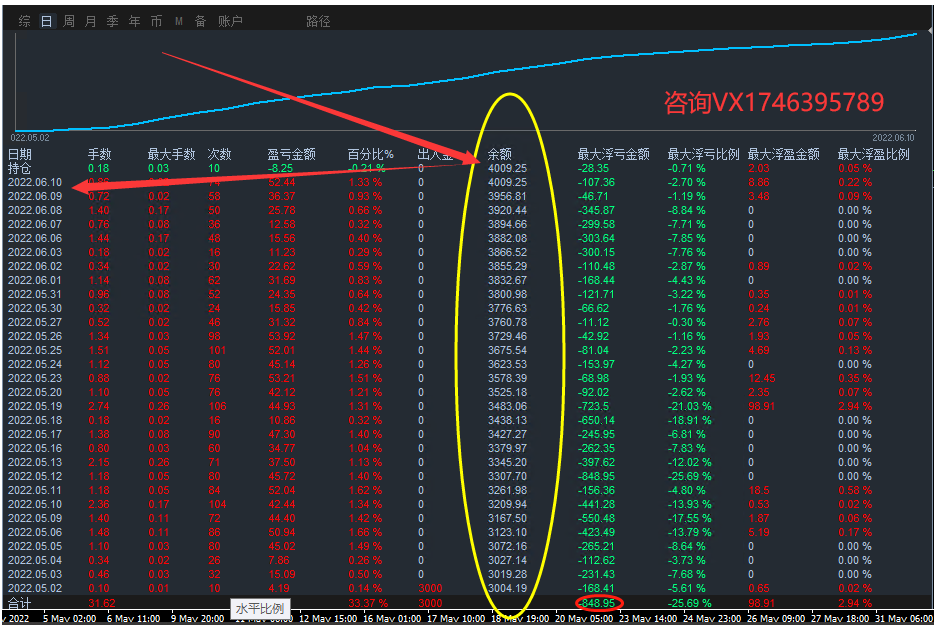Click the 最大手数 column header
938x625 pixels.
[172, 154]
